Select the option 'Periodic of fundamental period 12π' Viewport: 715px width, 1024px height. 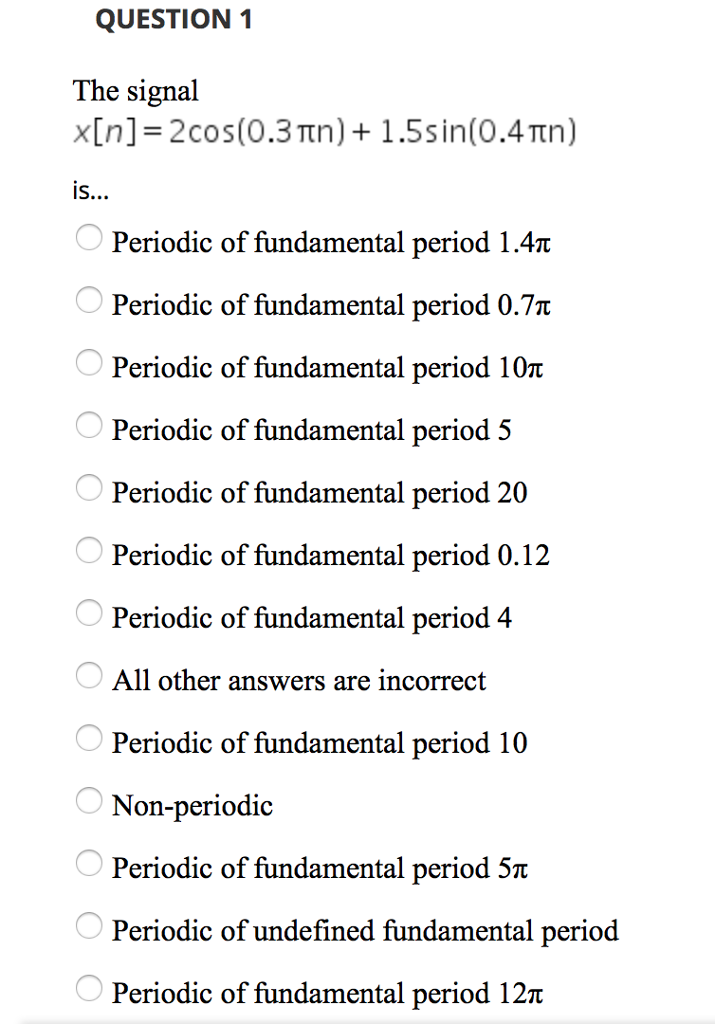point(88,988)
